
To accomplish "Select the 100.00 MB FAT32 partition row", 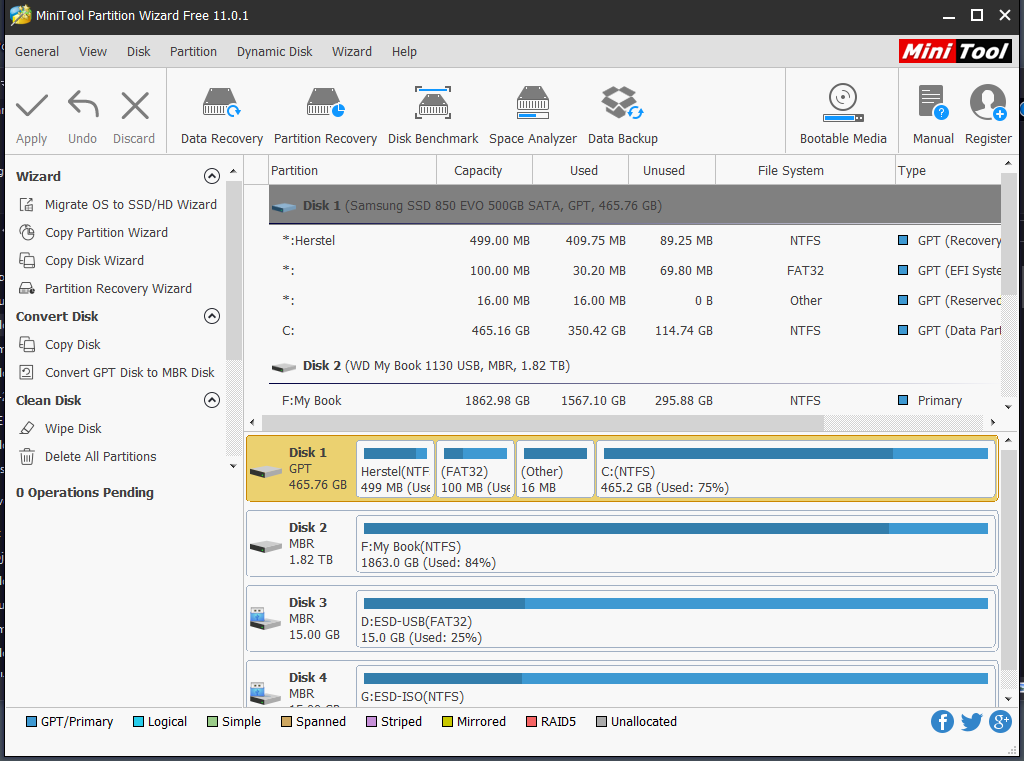I will [x=635, y=270].
